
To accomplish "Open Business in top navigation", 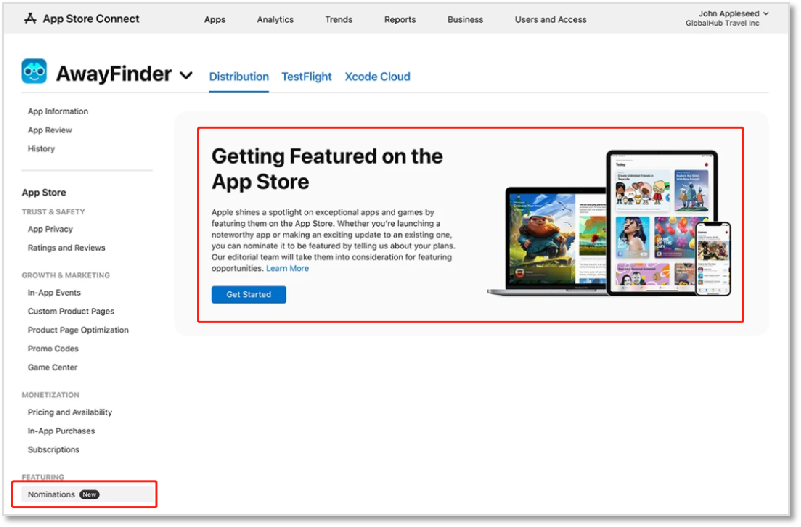I will (x=465, y=19).
